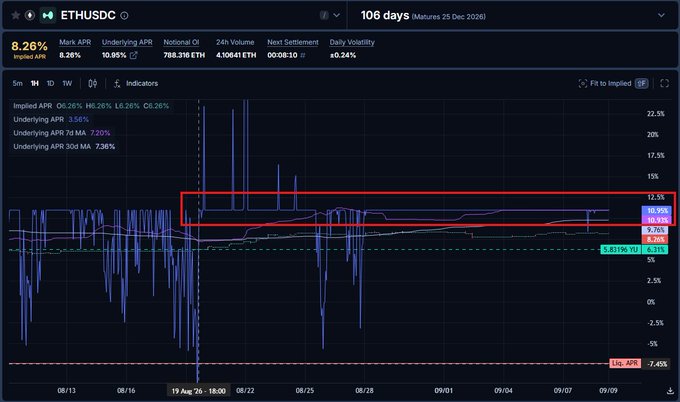Click the 5.83196 YU position tag
Viewport: 680px width, 402px height.
coord(621,249)
